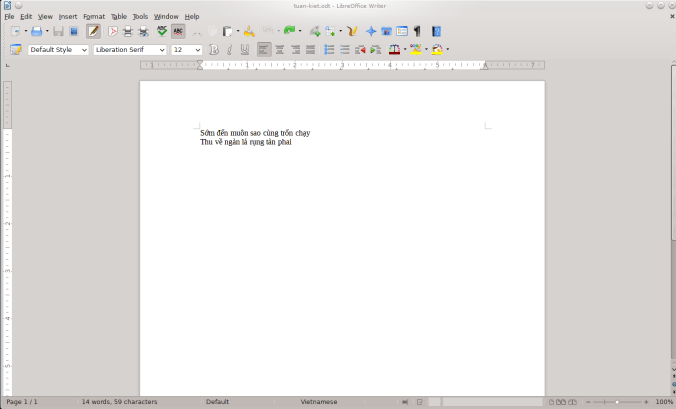Click the Export as PDF icon

112,32
